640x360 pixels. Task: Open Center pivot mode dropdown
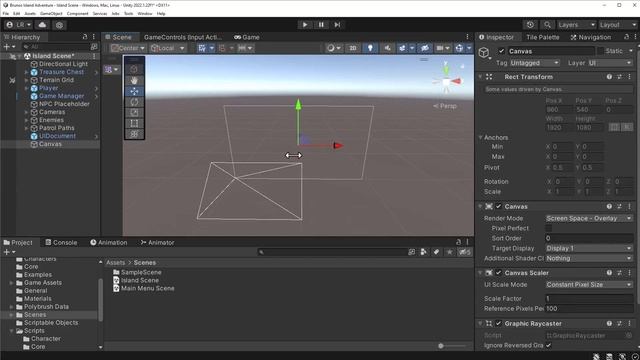[x=128, y=48]
